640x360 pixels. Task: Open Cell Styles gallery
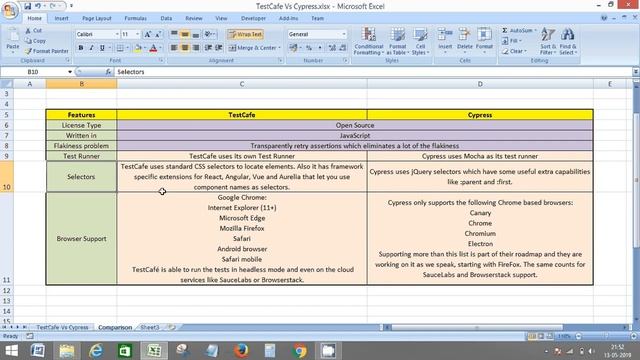click(x=420, y=41)
